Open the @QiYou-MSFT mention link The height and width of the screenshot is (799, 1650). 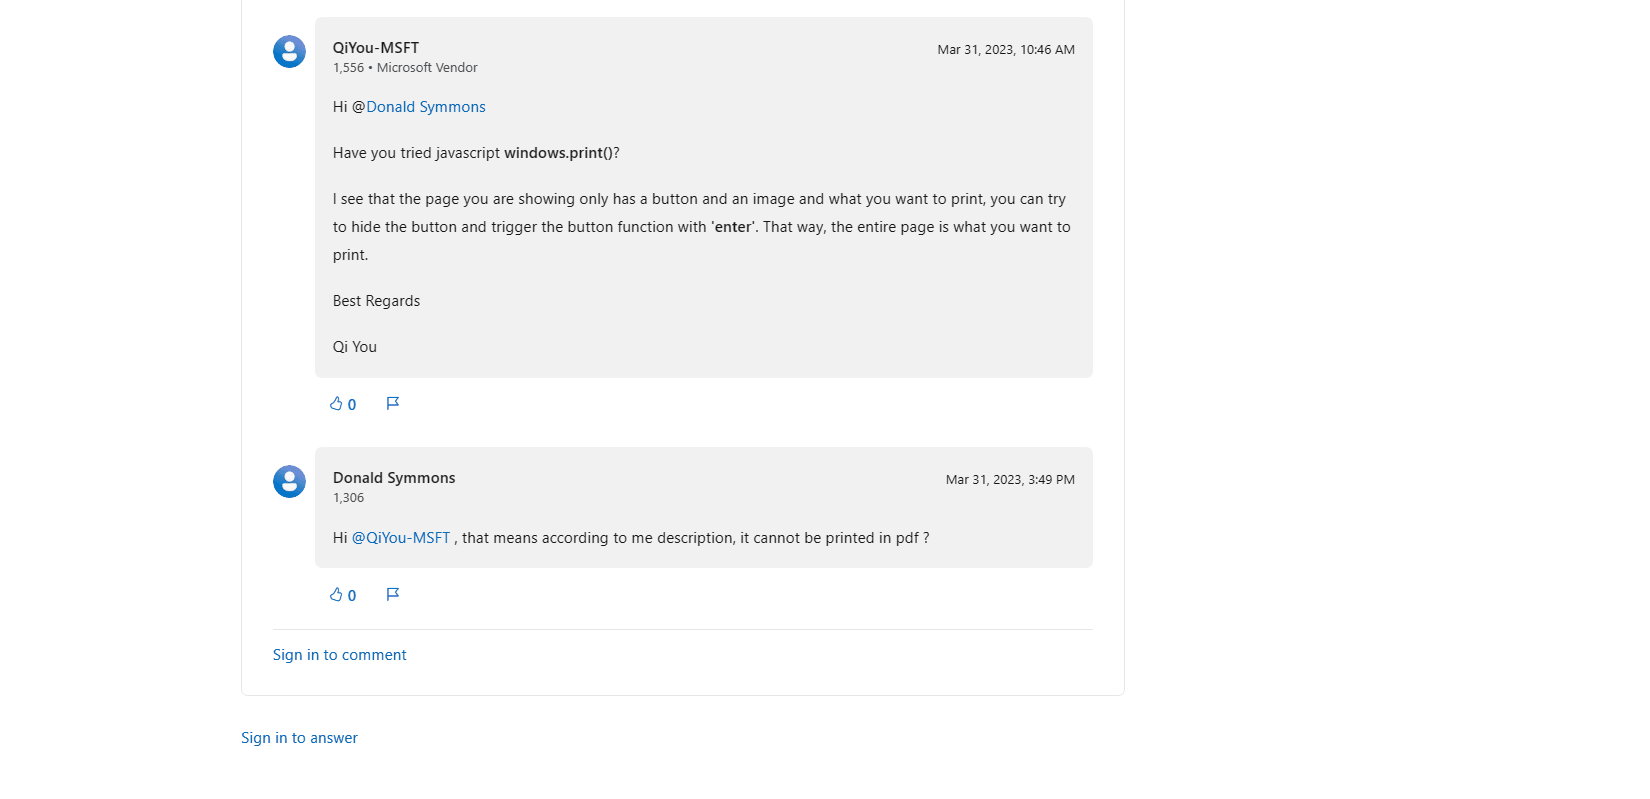click(401, 538)
